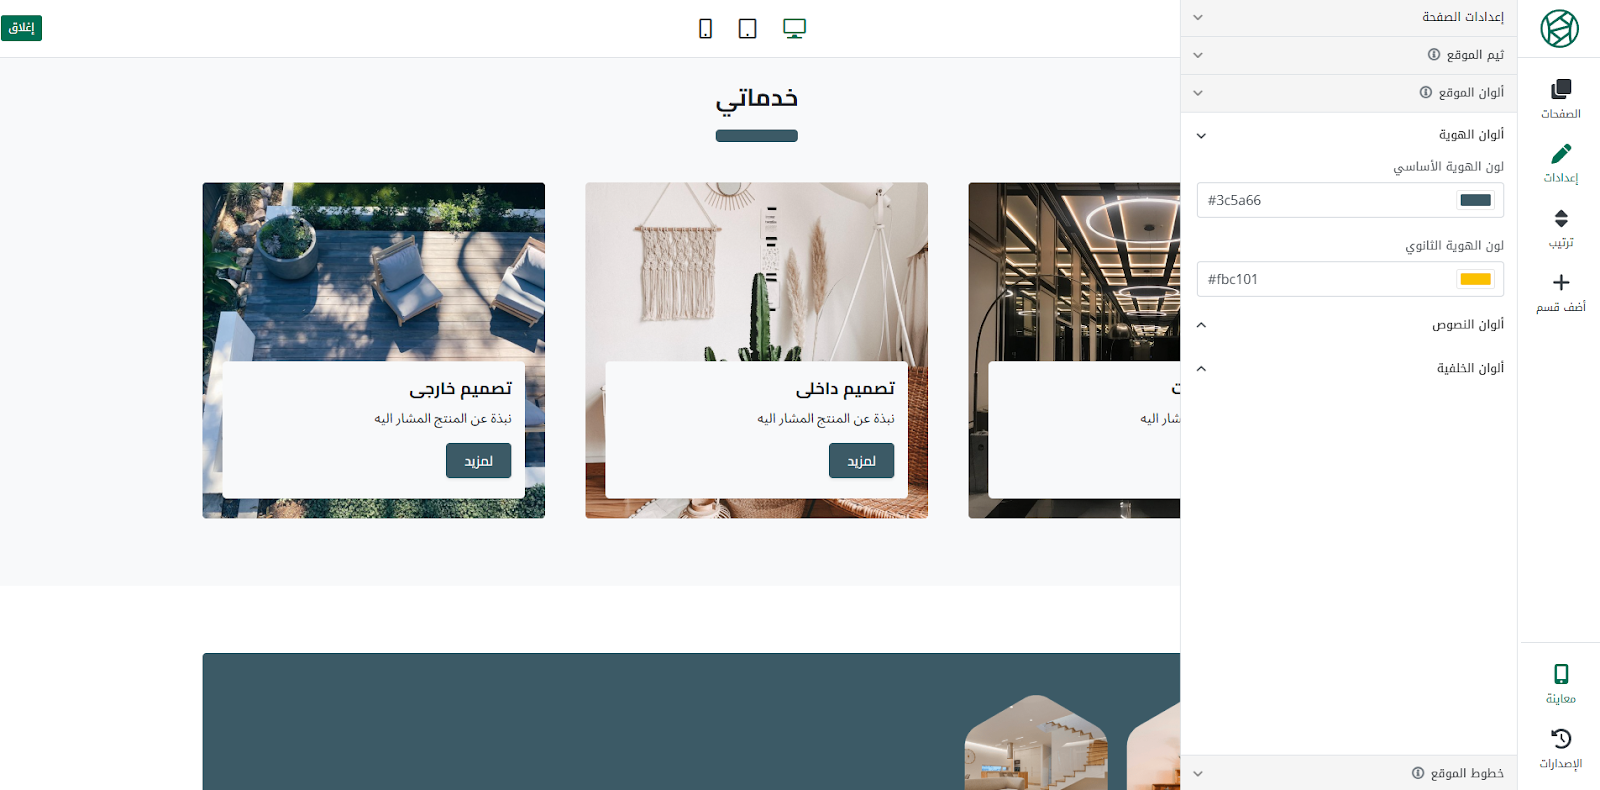Image resolution: width=1600 pixels, height=790 pixels.
Task: Switch to tablet preview icon
Action: click(747, 29)
